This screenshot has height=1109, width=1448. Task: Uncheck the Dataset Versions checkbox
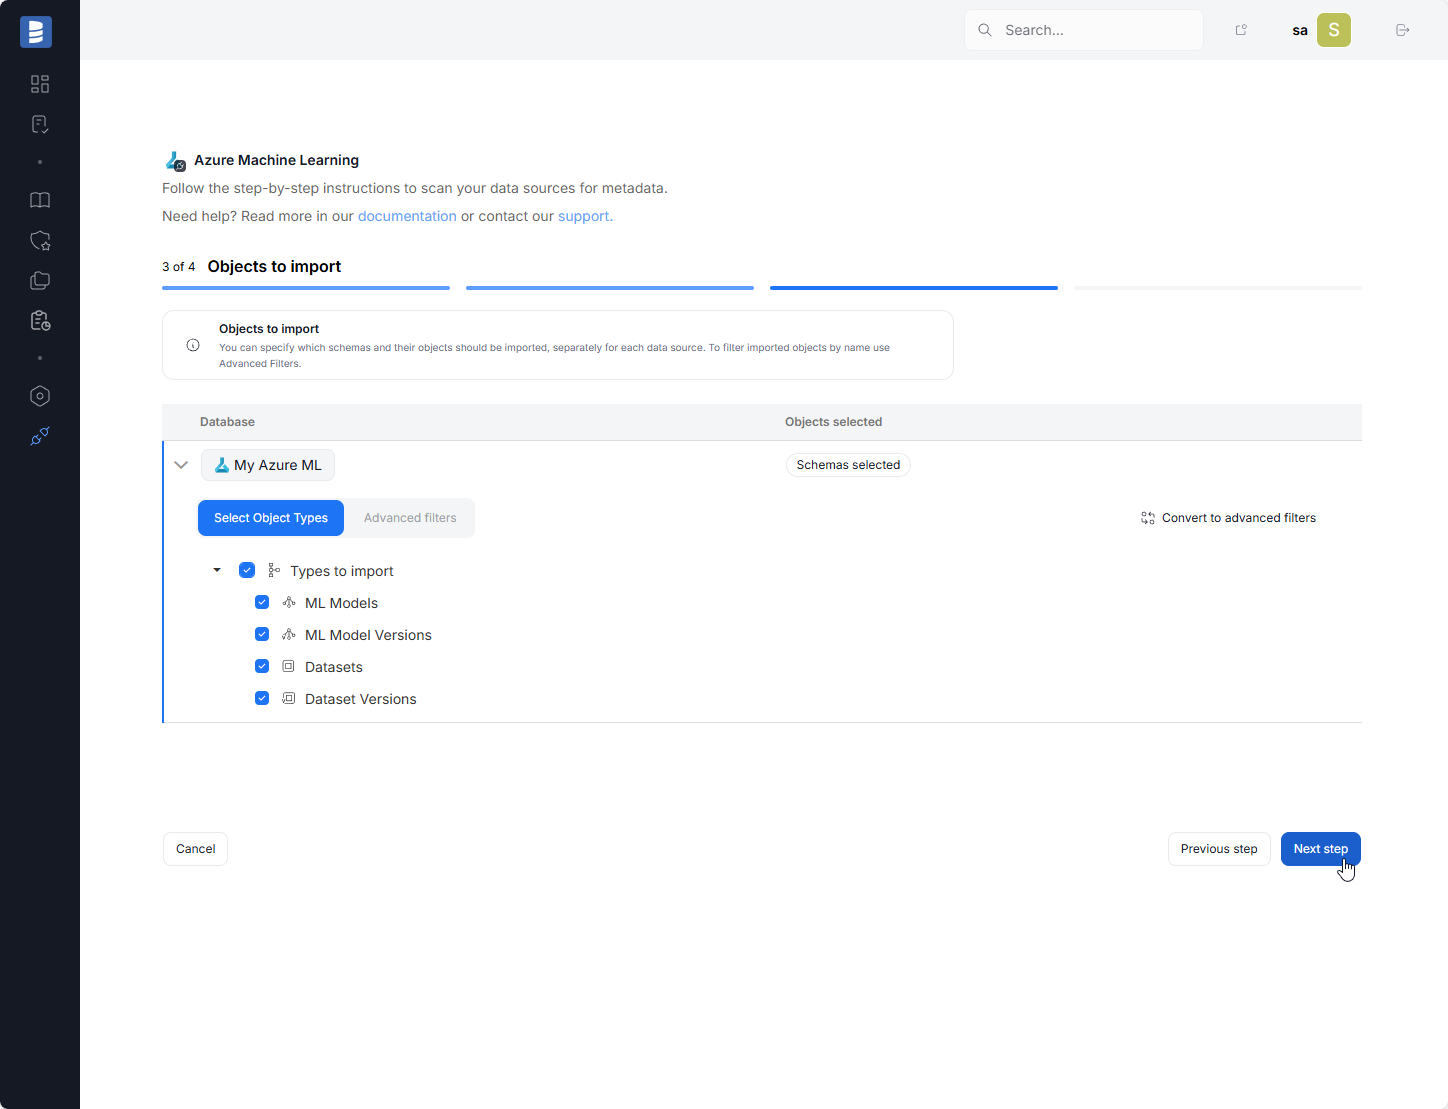[x=262, y=698]
